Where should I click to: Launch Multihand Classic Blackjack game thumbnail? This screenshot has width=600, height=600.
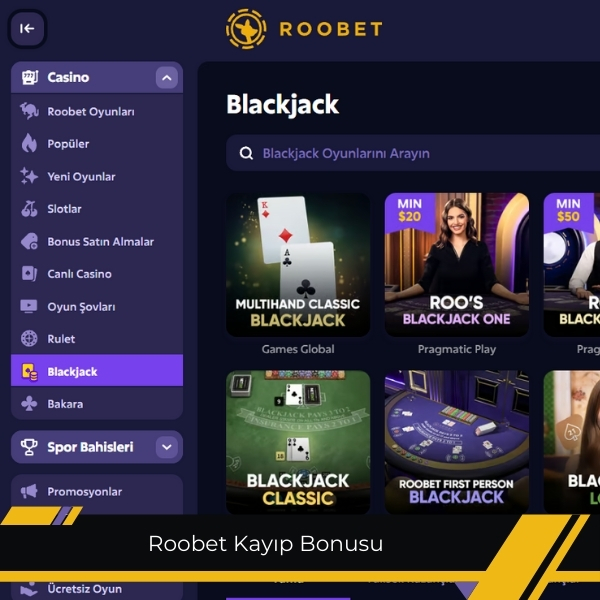point(298,265)
